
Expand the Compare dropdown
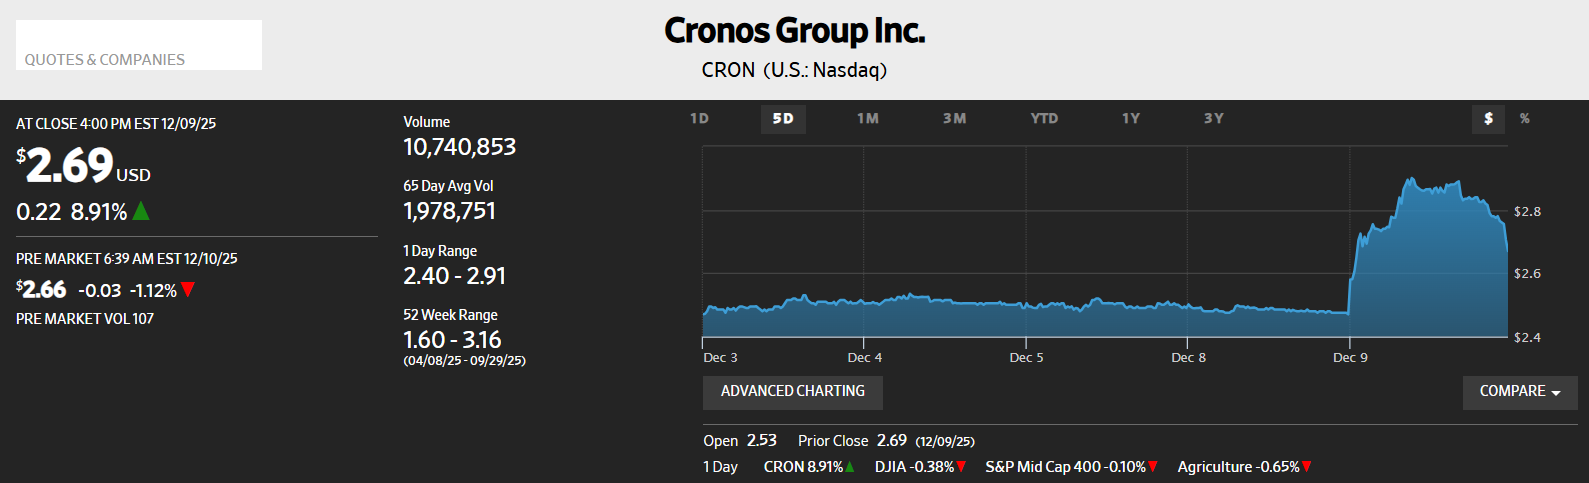click(1519, 392)
